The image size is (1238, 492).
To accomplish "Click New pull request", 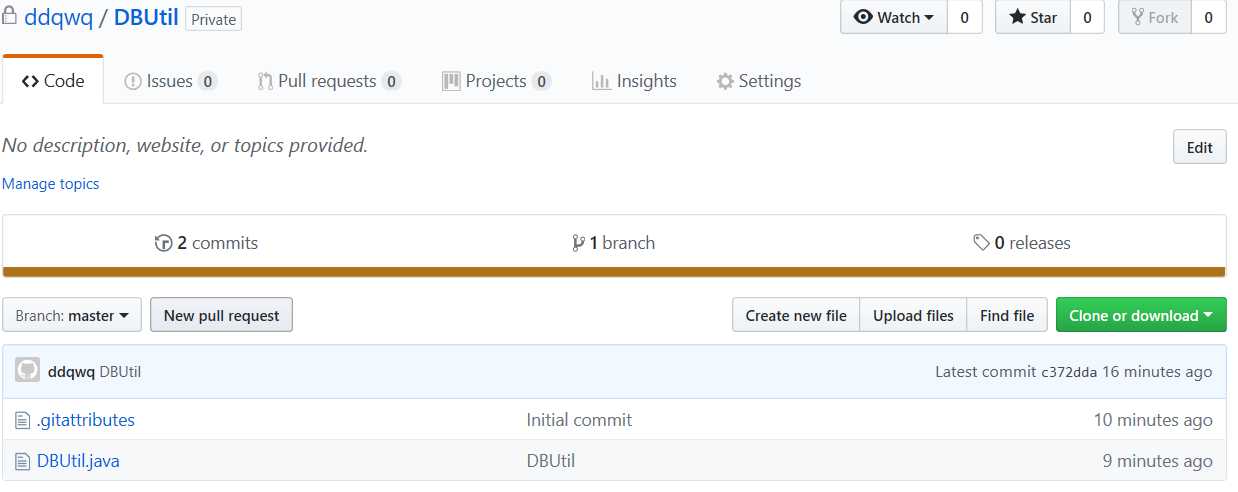I will coord(221,315).
